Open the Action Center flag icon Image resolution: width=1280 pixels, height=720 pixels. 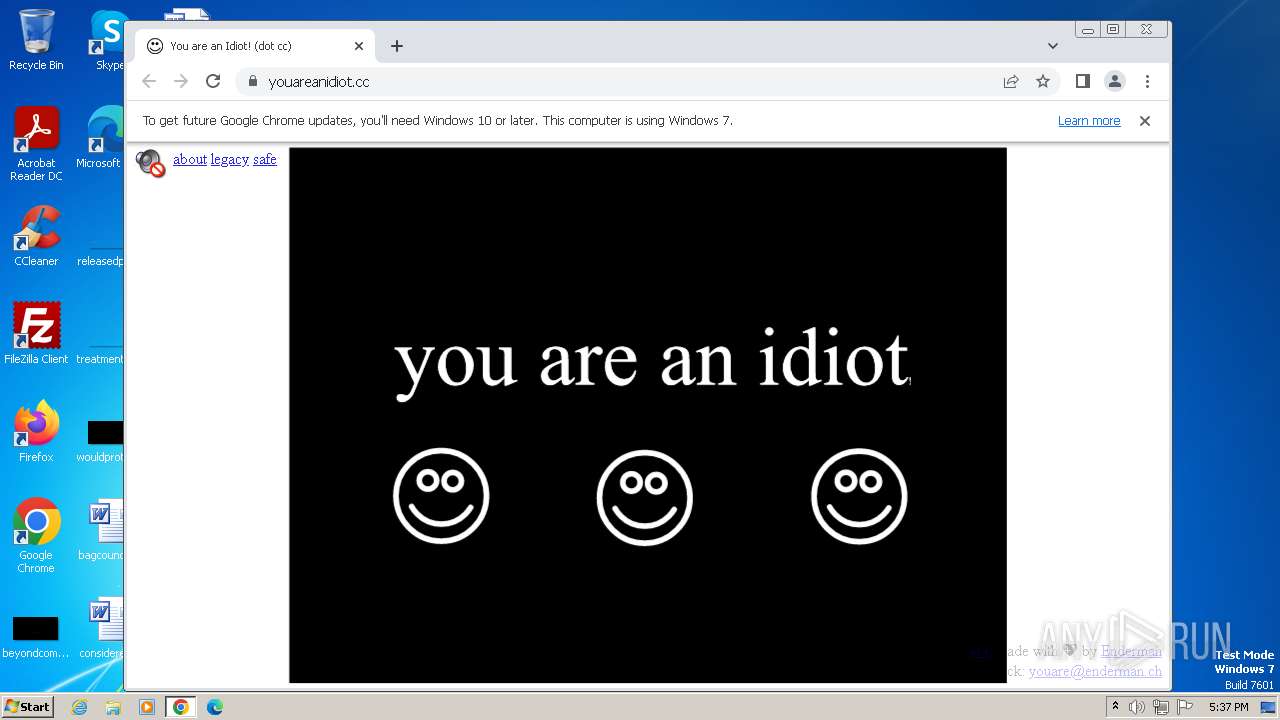pyautogui.click(x=1184, y=707)
